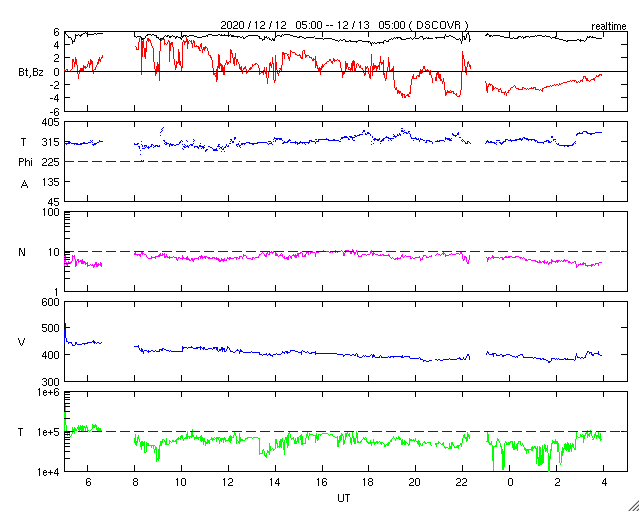
Task: Click the "16" hour tick on UT axis
Action: [x=322, y=483]
